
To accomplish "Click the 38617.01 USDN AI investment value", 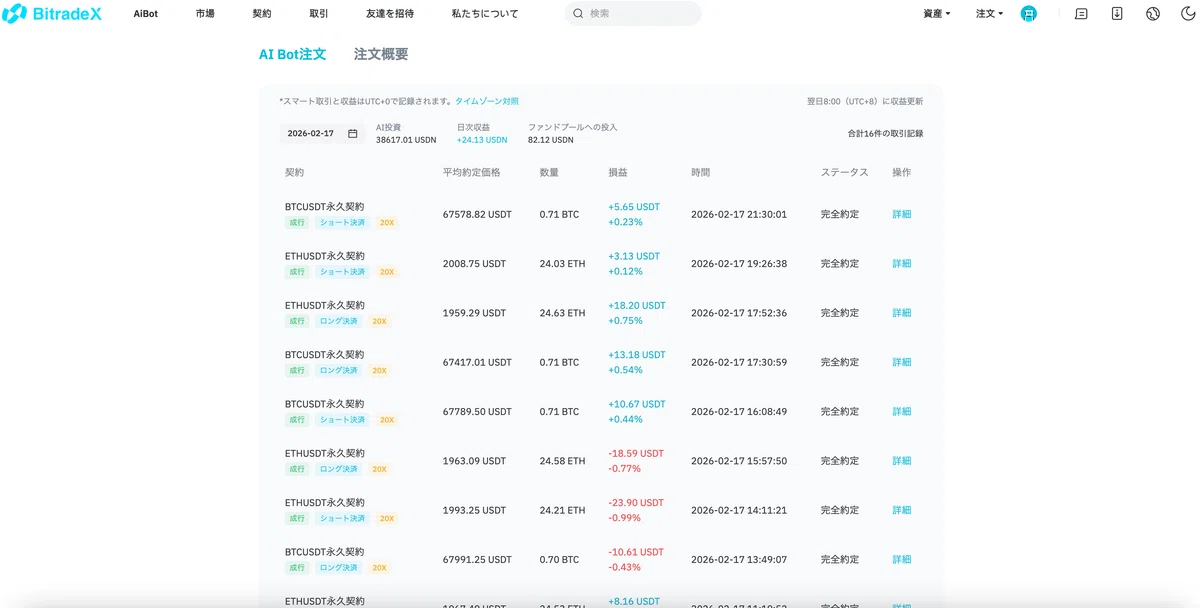I will [406, 140].
